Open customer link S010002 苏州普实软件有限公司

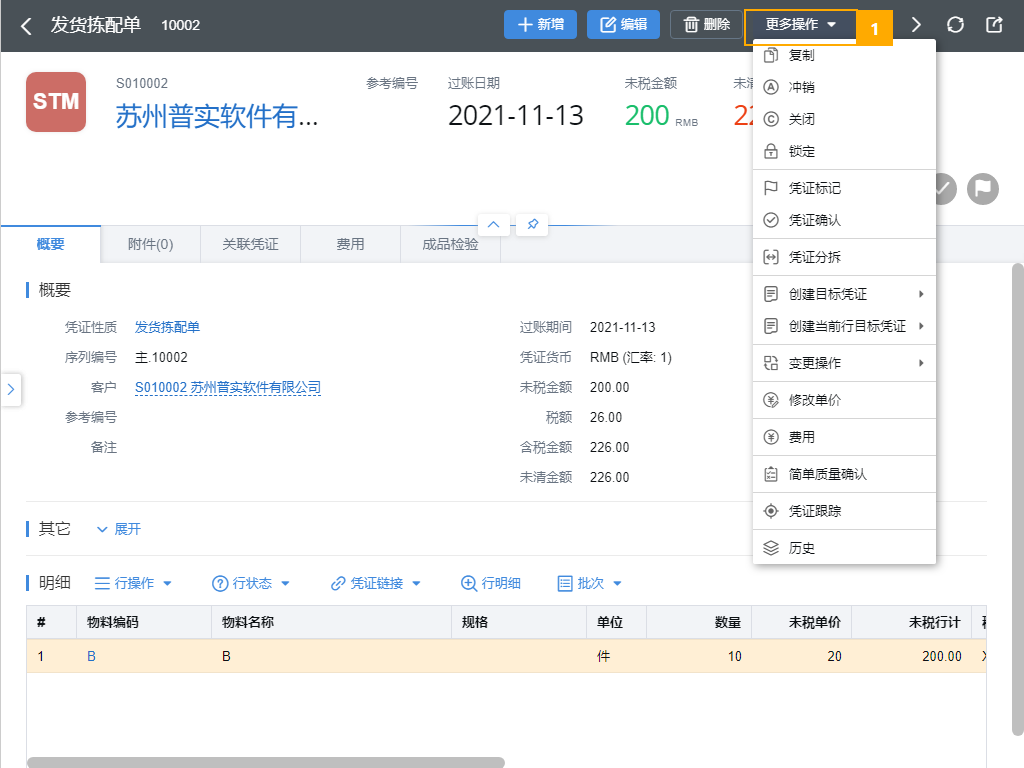point(228,388)
